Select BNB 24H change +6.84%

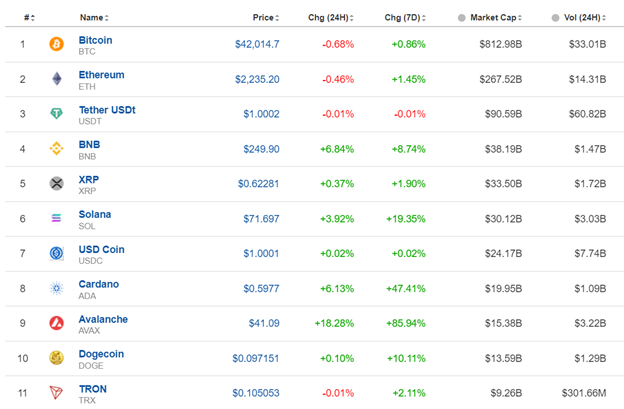[337, 149]
